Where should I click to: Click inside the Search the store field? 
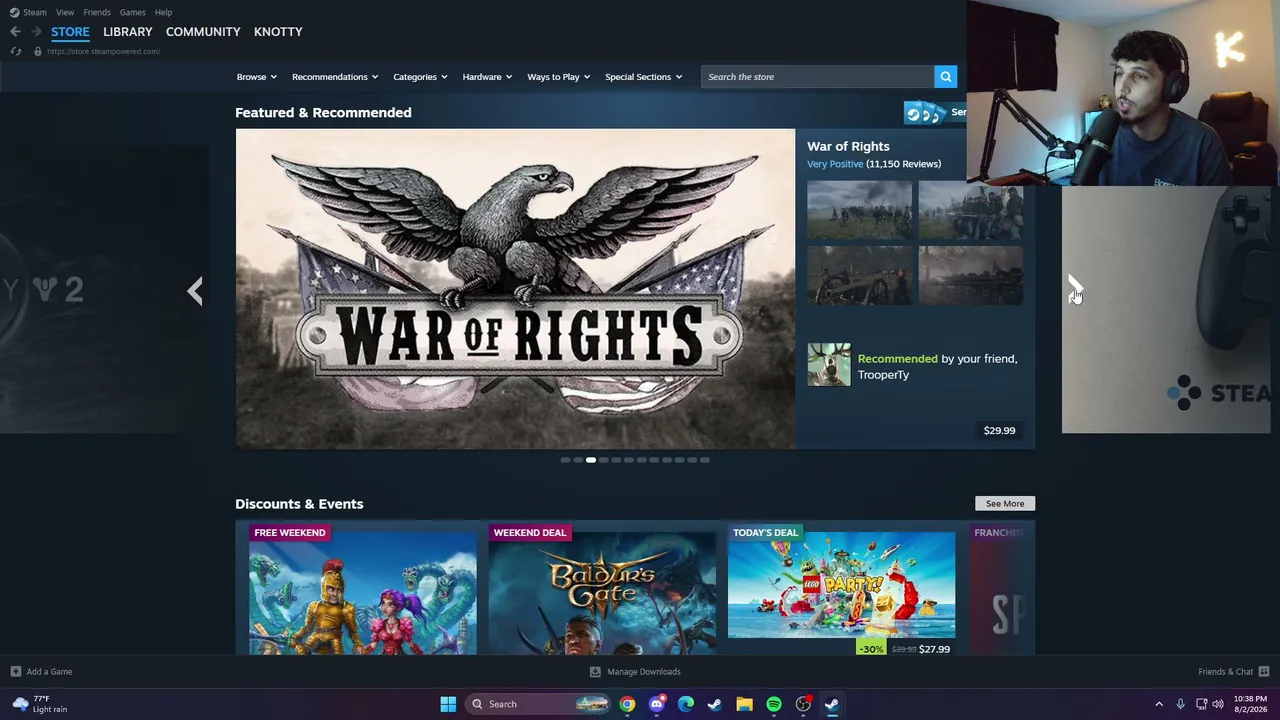(x=818, y=77)
